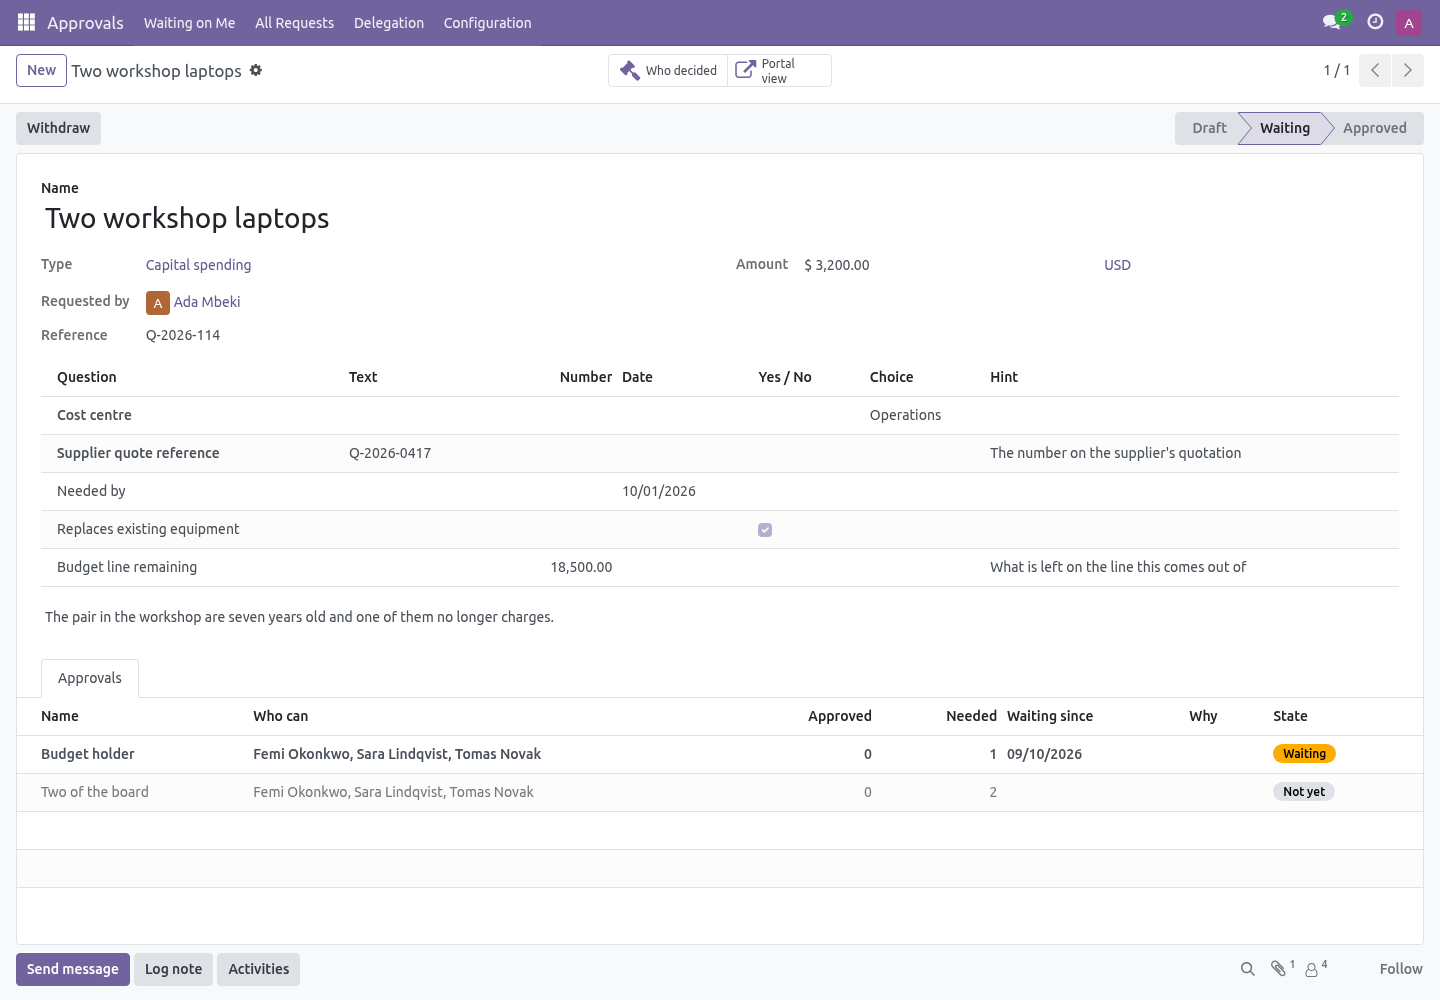1440x1000 pixels.
Task: Open the Delegation menu
Action: (x=389, y=23)
